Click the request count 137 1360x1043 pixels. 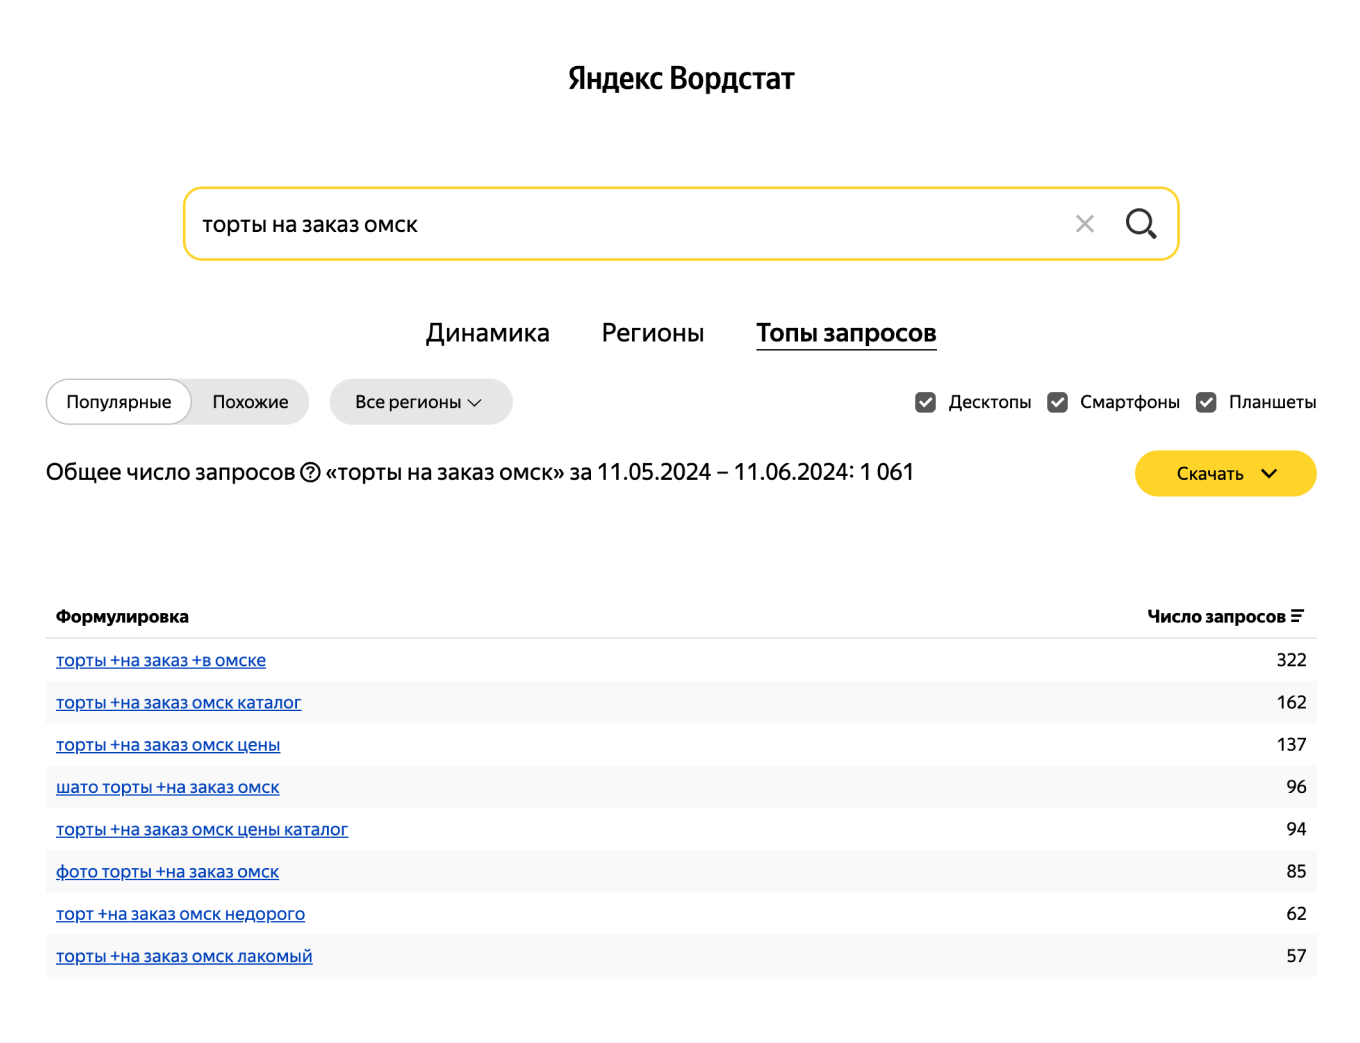tap(1291, 744)
